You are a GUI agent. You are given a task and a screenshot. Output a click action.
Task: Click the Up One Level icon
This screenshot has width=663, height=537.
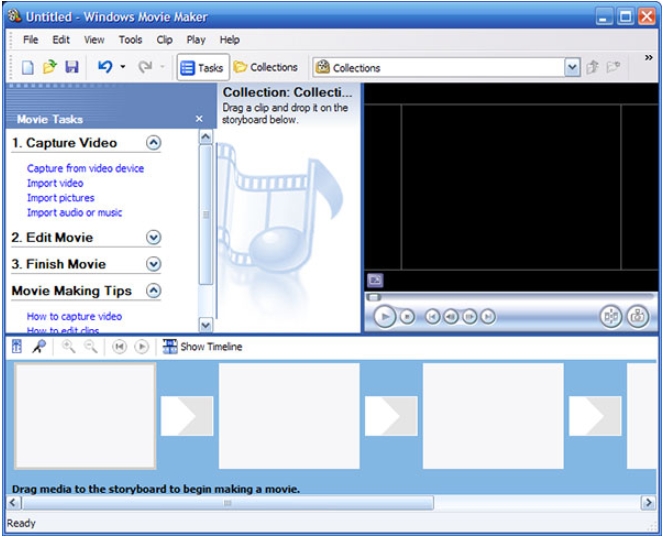pyautogui.click(x=593, y=67)
